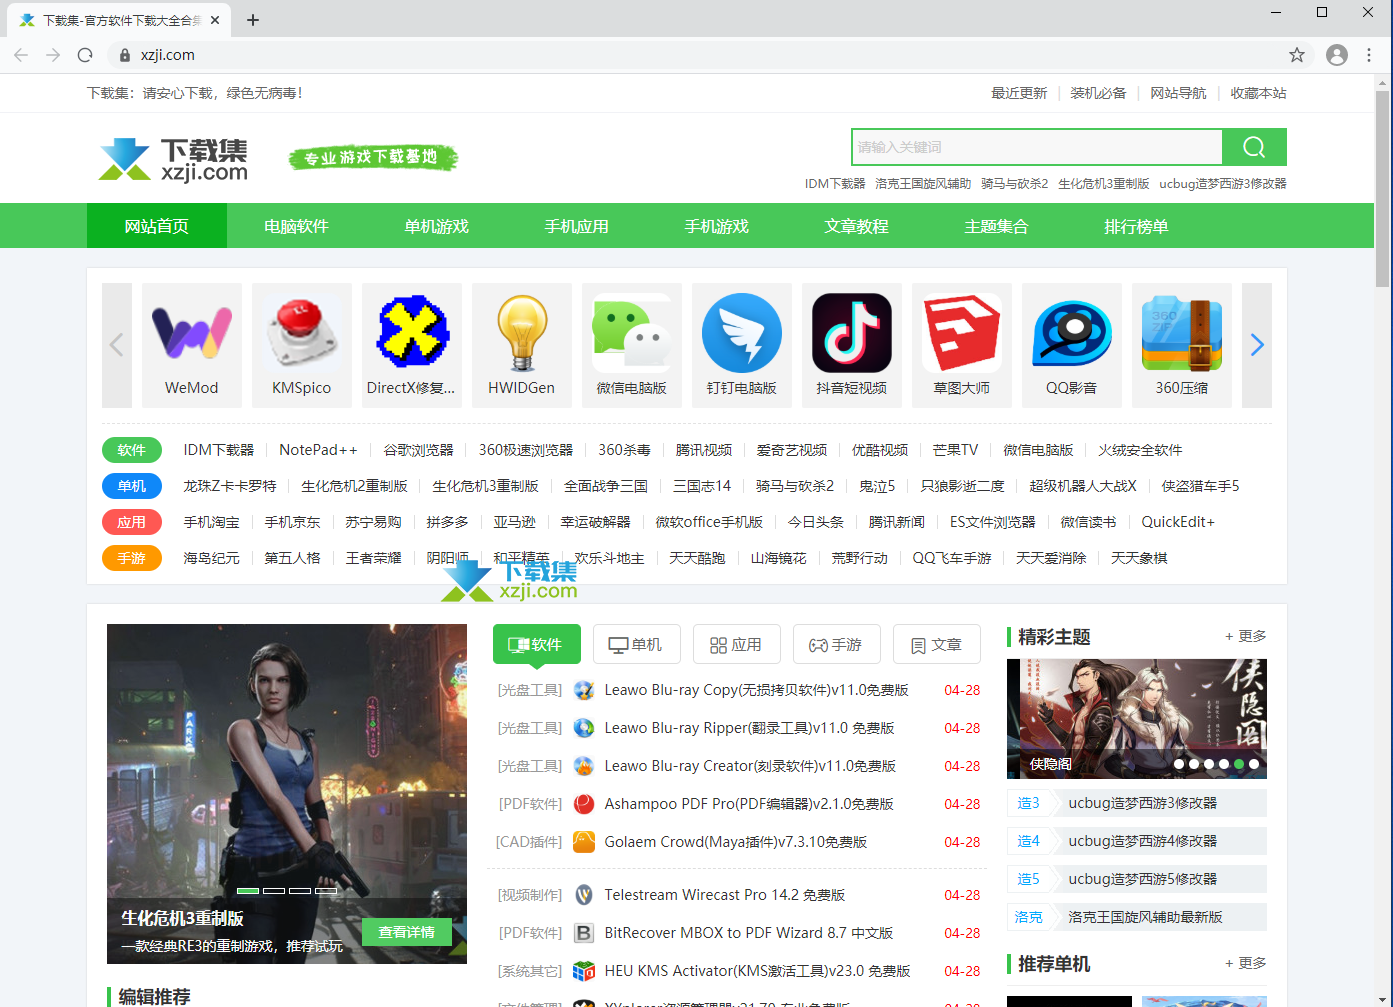Open the WeMod app icon
Screen dimensions: 1393x1007
[191, 333]
